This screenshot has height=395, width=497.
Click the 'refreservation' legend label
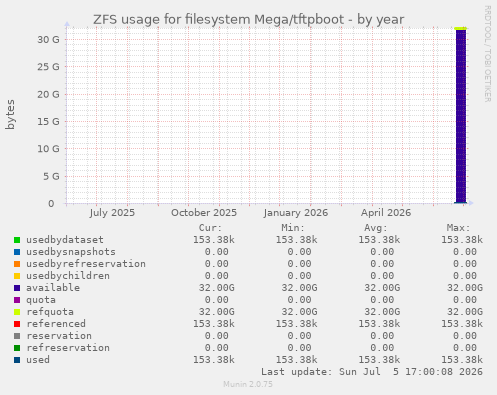click(x=68, y=348)
